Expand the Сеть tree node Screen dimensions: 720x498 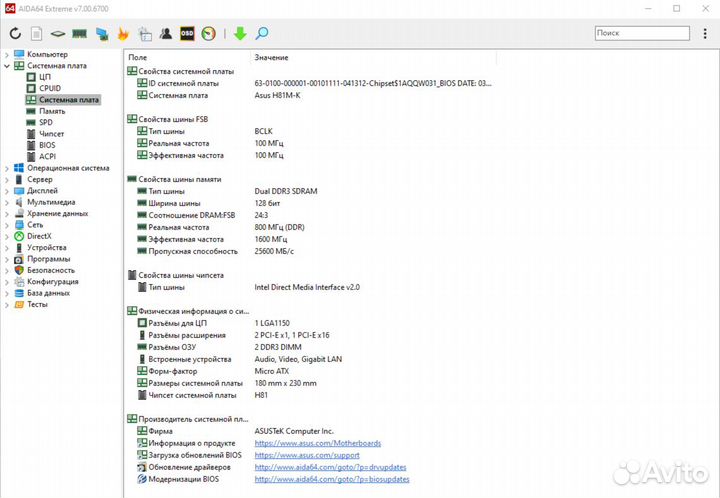[6, 225]
